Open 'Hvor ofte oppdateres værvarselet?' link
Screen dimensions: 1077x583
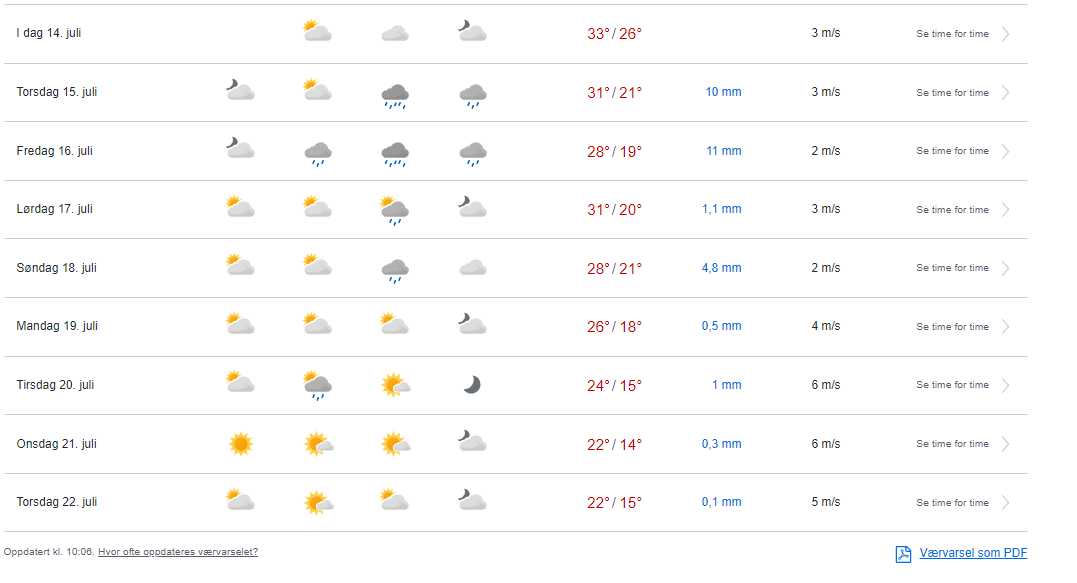[x=178, y=552]
